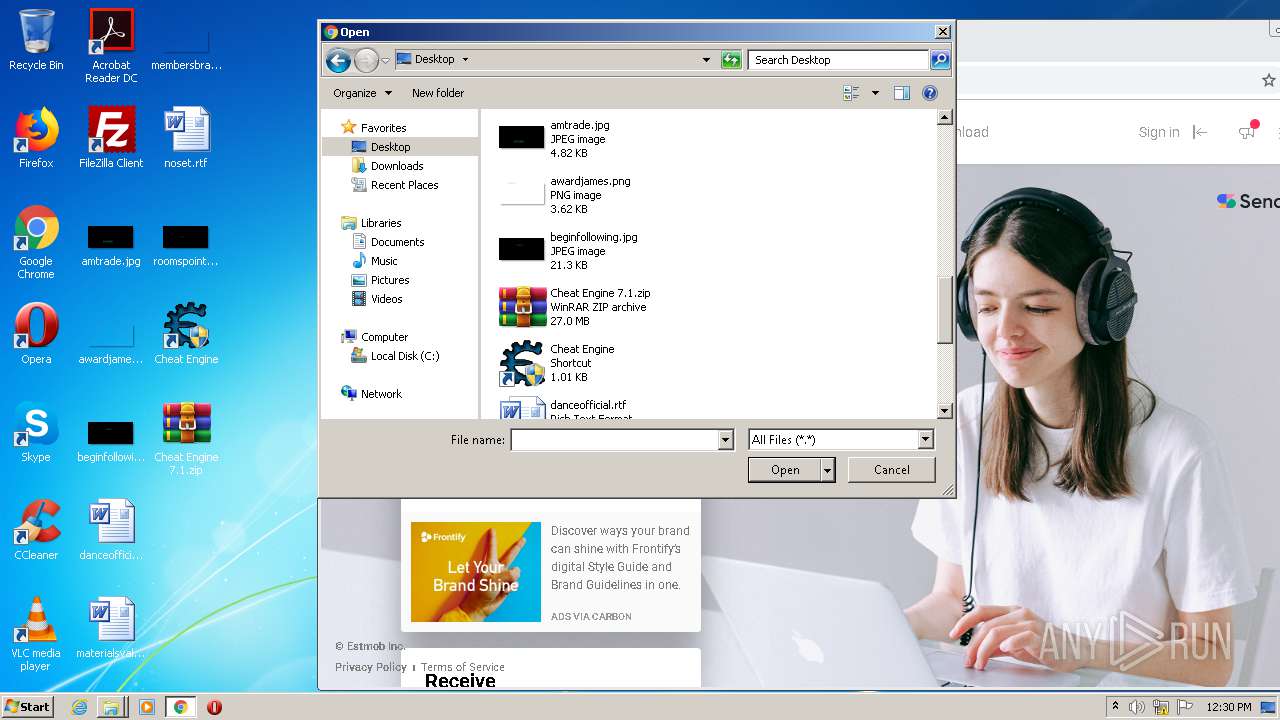
Task: Open the All Files type dropdown
Action: [925, 440]
